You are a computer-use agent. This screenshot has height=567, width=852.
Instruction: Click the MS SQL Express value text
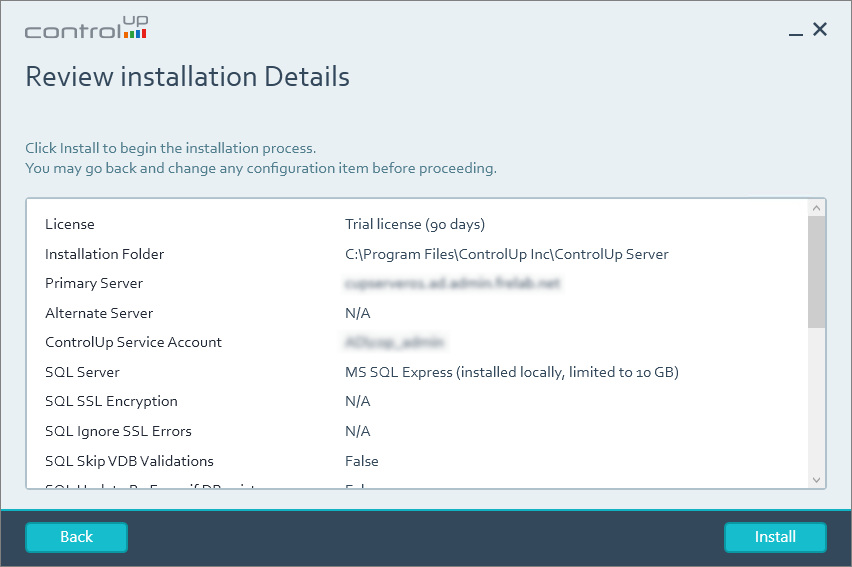[511, 372]
